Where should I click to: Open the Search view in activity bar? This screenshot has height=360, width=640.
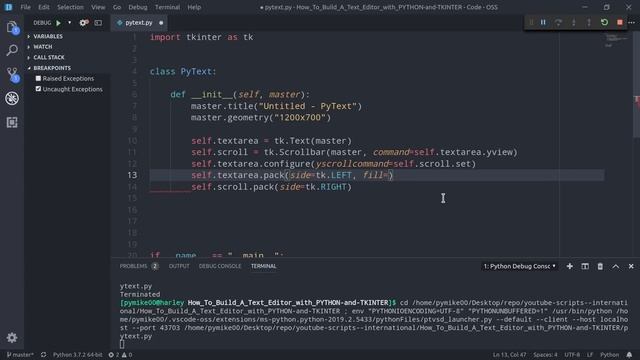(12, 51)
